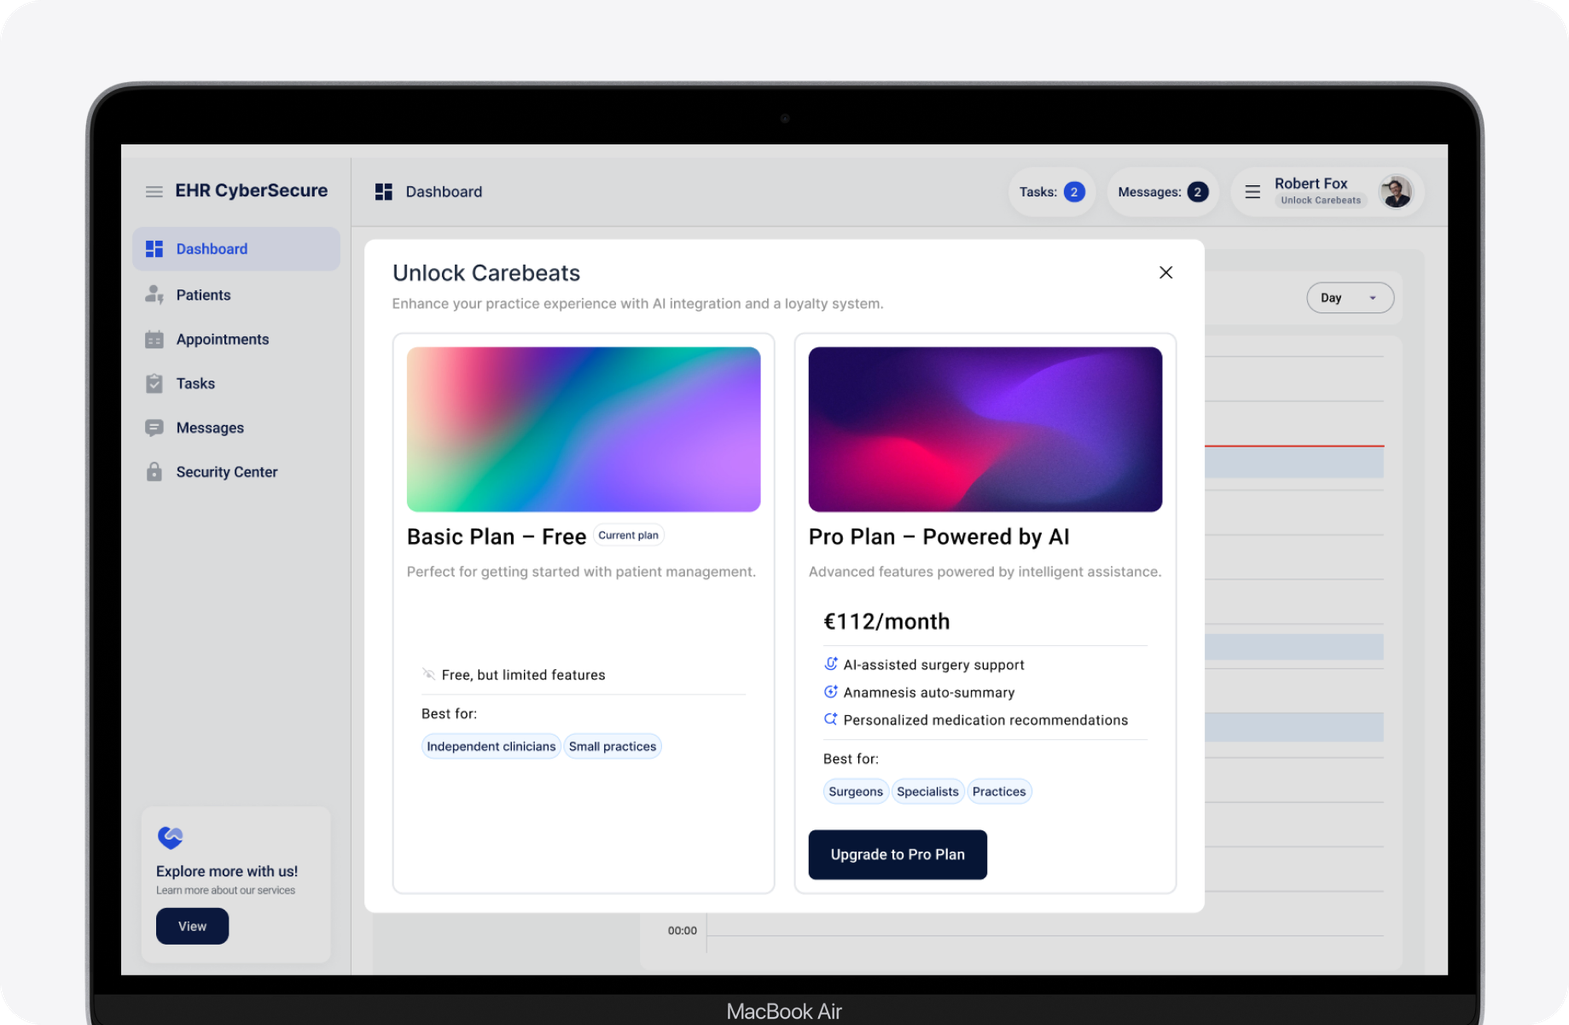
Task: Click Robert Fox's profile avatar
Action: pos(1396,191)
